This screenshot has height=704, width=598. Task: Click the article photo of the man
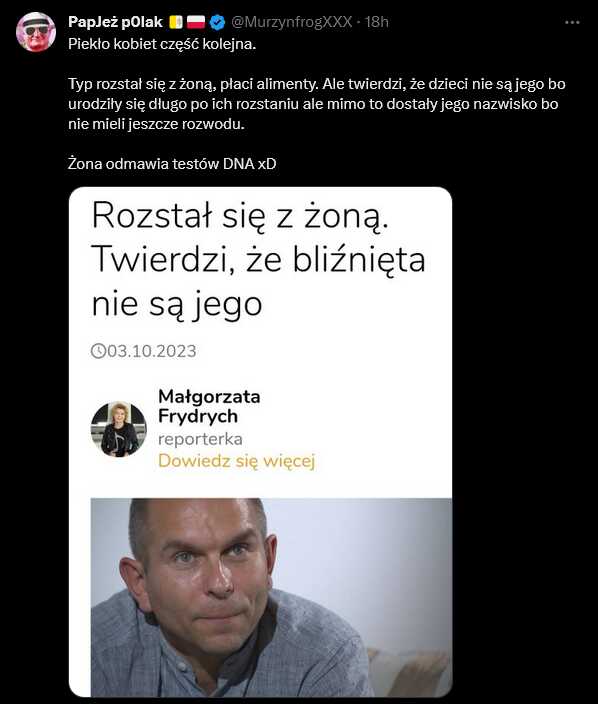click(x=271, y=597)
